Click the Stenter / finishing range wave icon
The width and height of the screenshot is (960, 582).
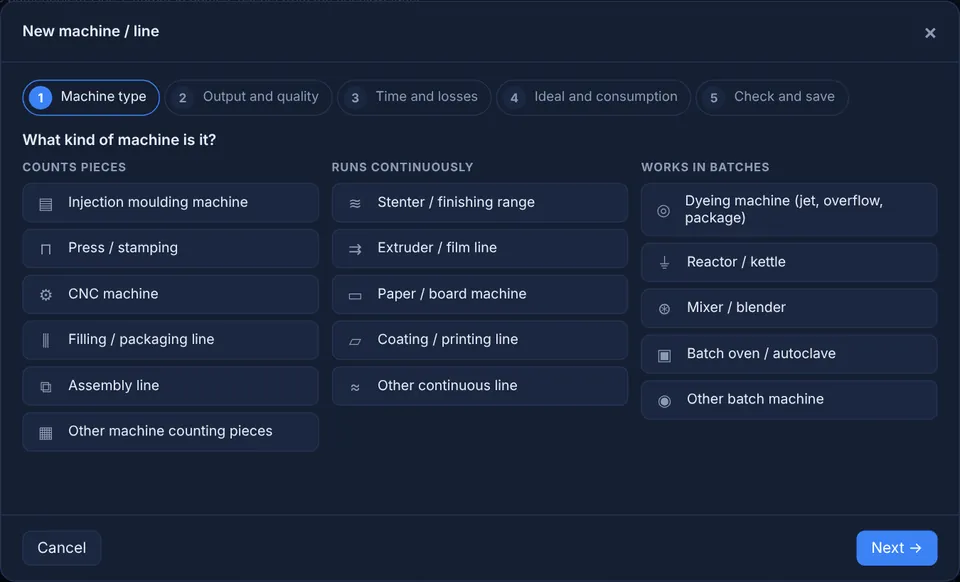pos(354,203)
